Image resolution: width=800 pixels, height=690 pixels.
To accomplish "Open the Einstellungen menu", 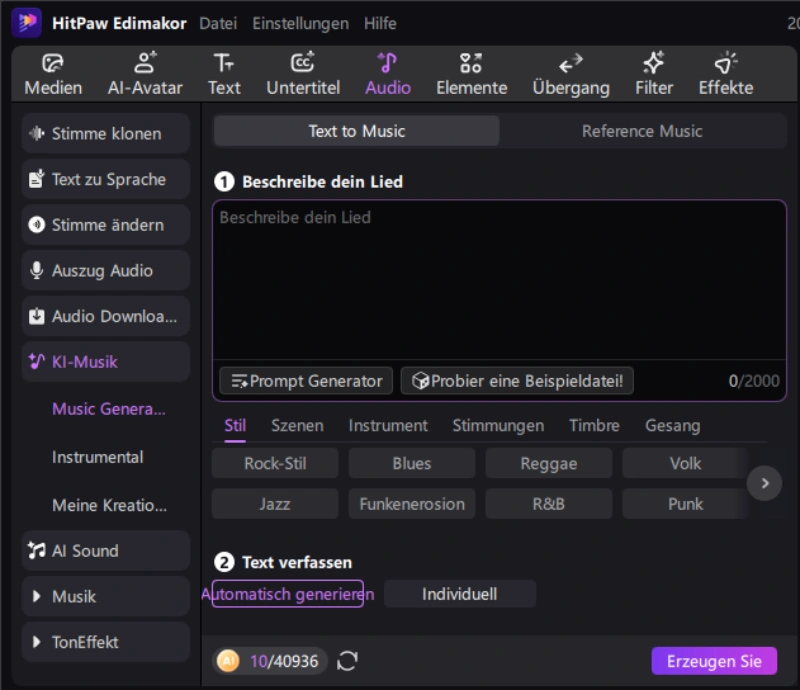I will [301, 23].
